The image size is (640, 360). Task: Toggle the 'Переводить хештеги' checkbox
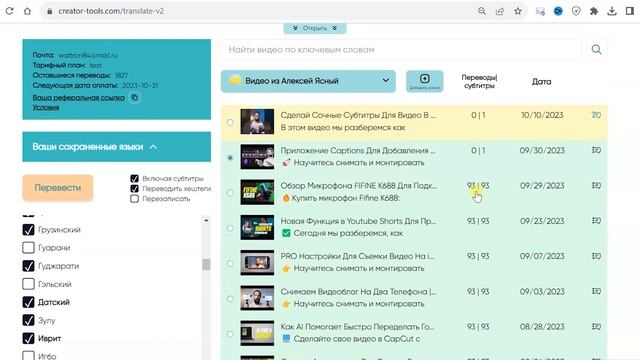tap(134, 189)
